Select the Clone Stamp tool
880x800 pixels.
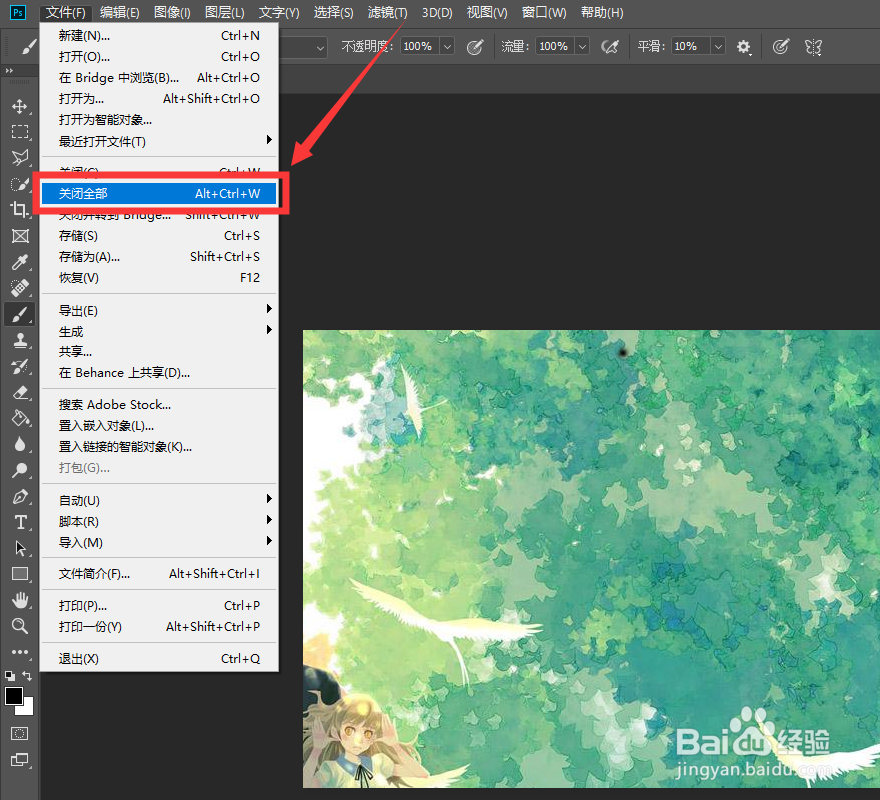click(x=20, y=340)
